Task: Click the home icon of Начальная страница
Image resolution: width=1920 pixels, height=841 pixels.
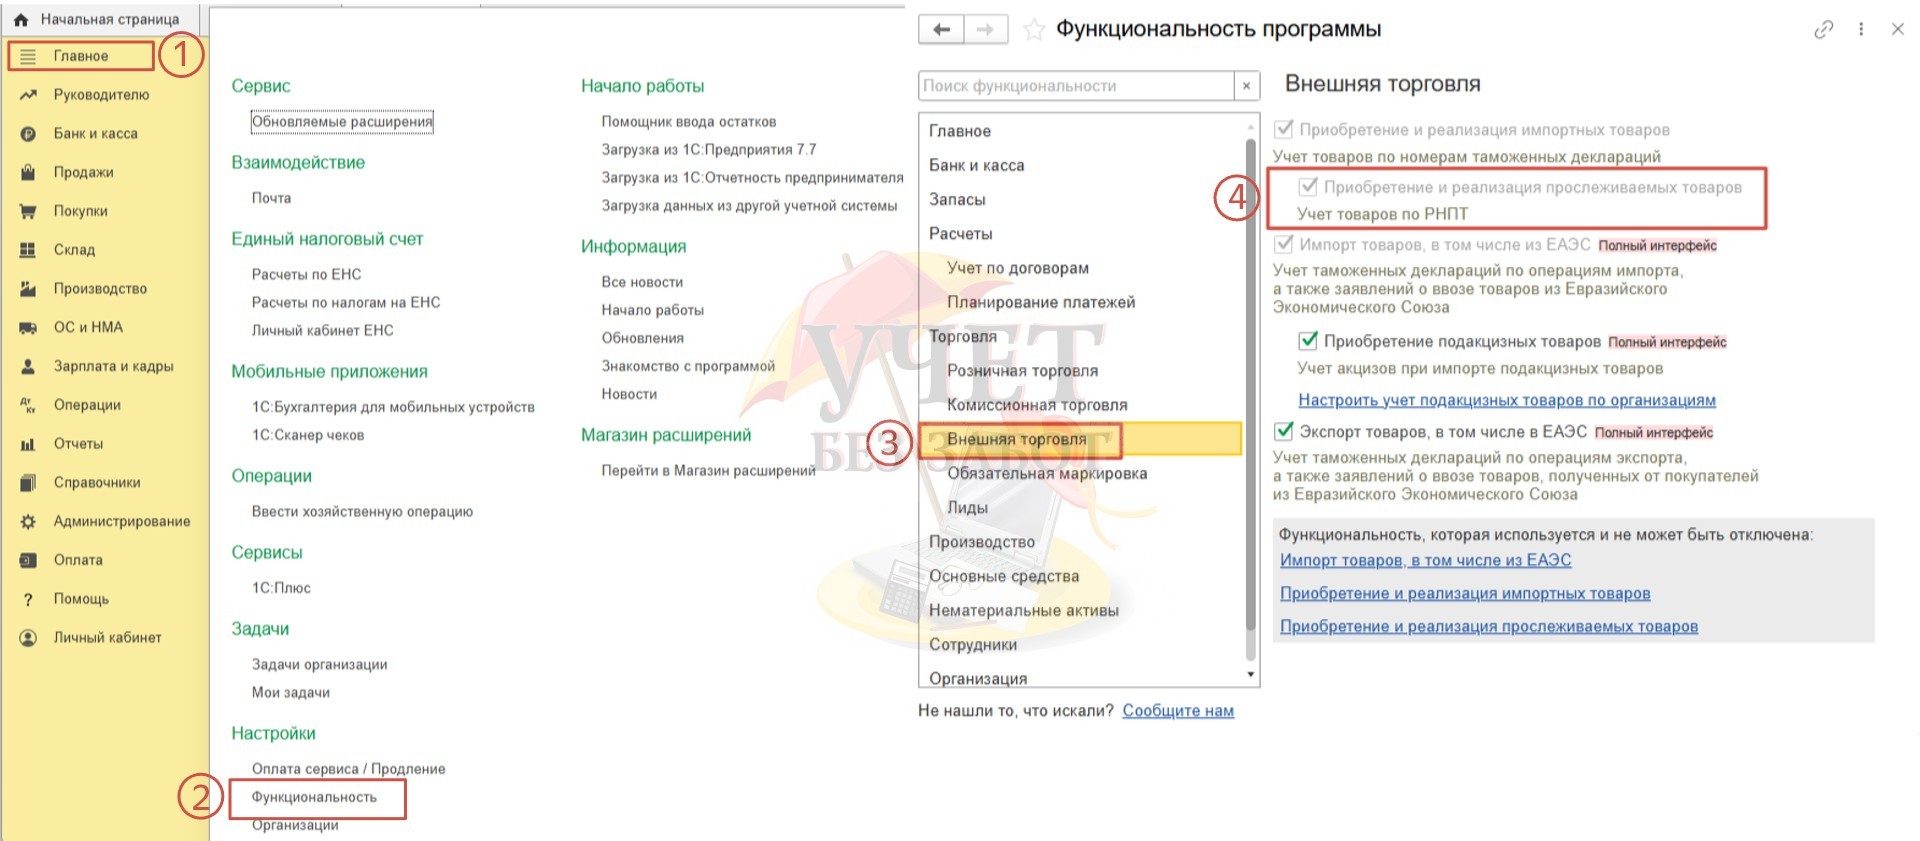Action: click(21, 19)
